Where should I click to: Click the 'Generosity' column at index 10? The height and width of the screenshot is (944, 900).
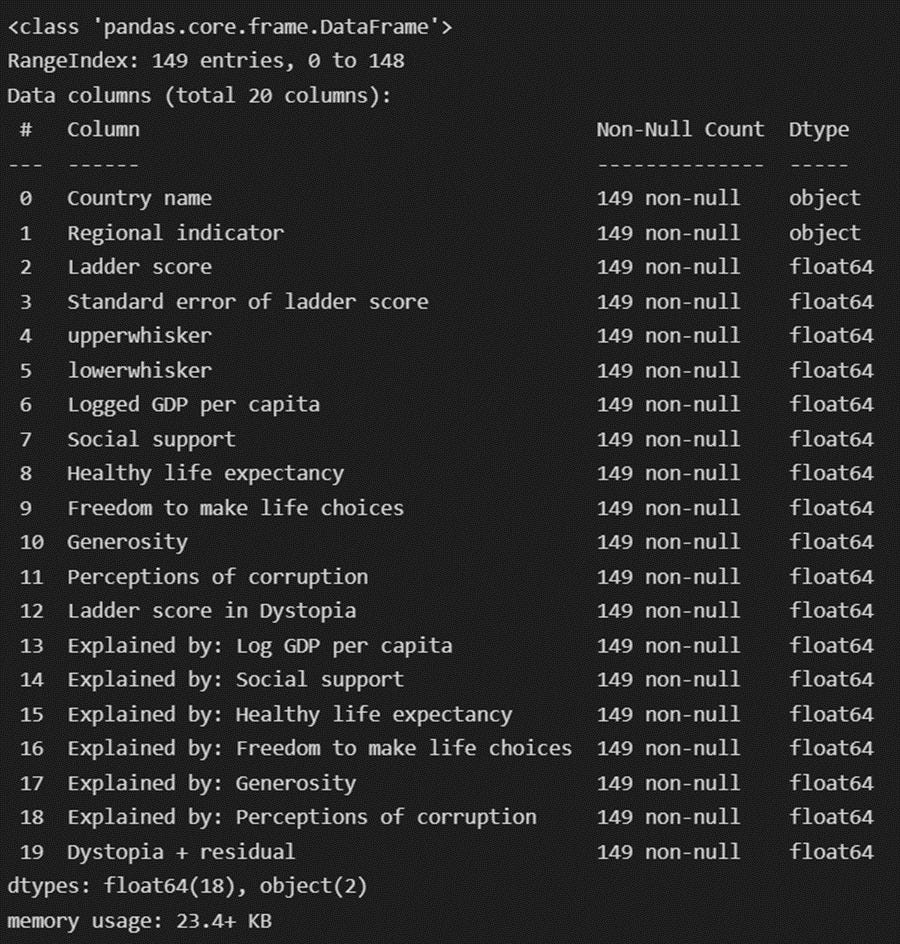127,542
